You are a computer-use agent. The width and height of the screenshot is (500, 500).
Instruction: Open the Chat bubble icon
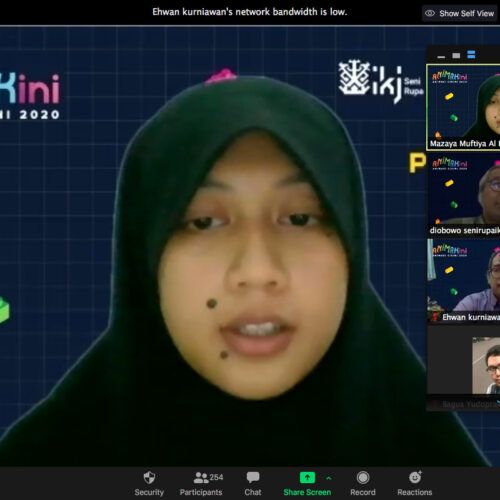click(253, 478)
